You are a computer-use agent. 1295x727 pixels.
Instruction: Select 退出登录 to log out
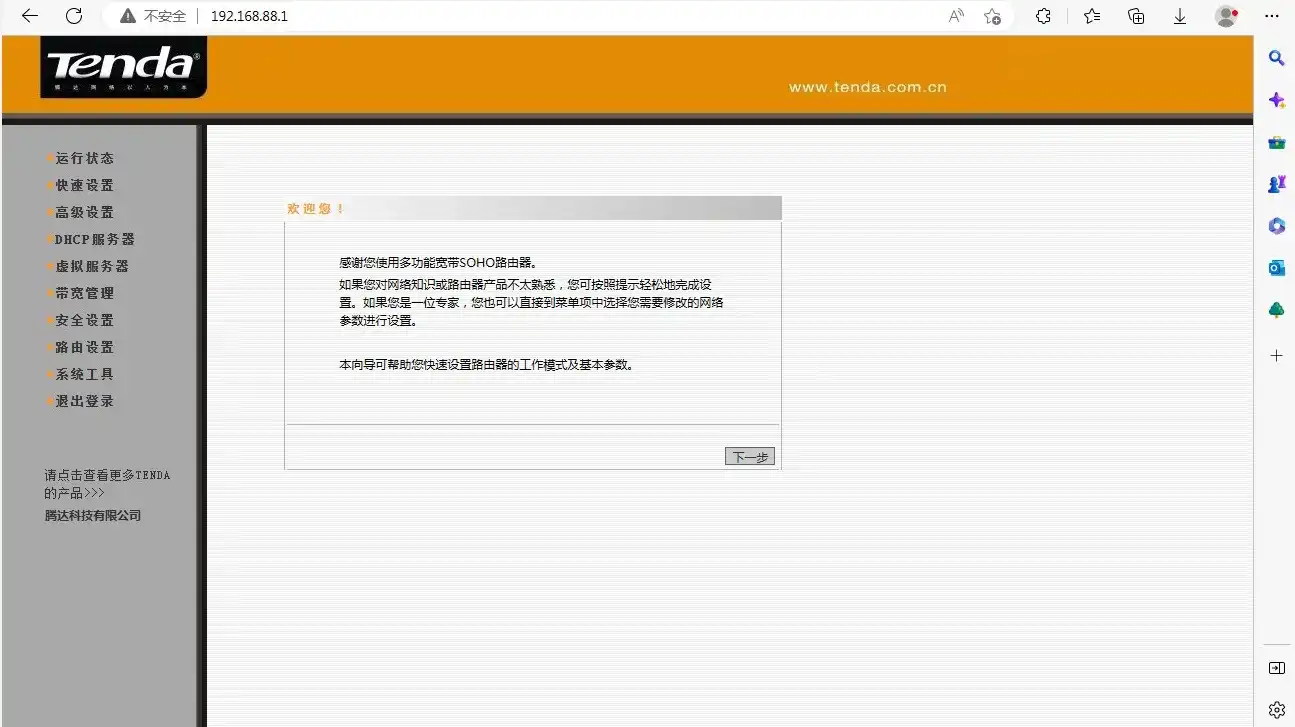[x=84, y=401]
